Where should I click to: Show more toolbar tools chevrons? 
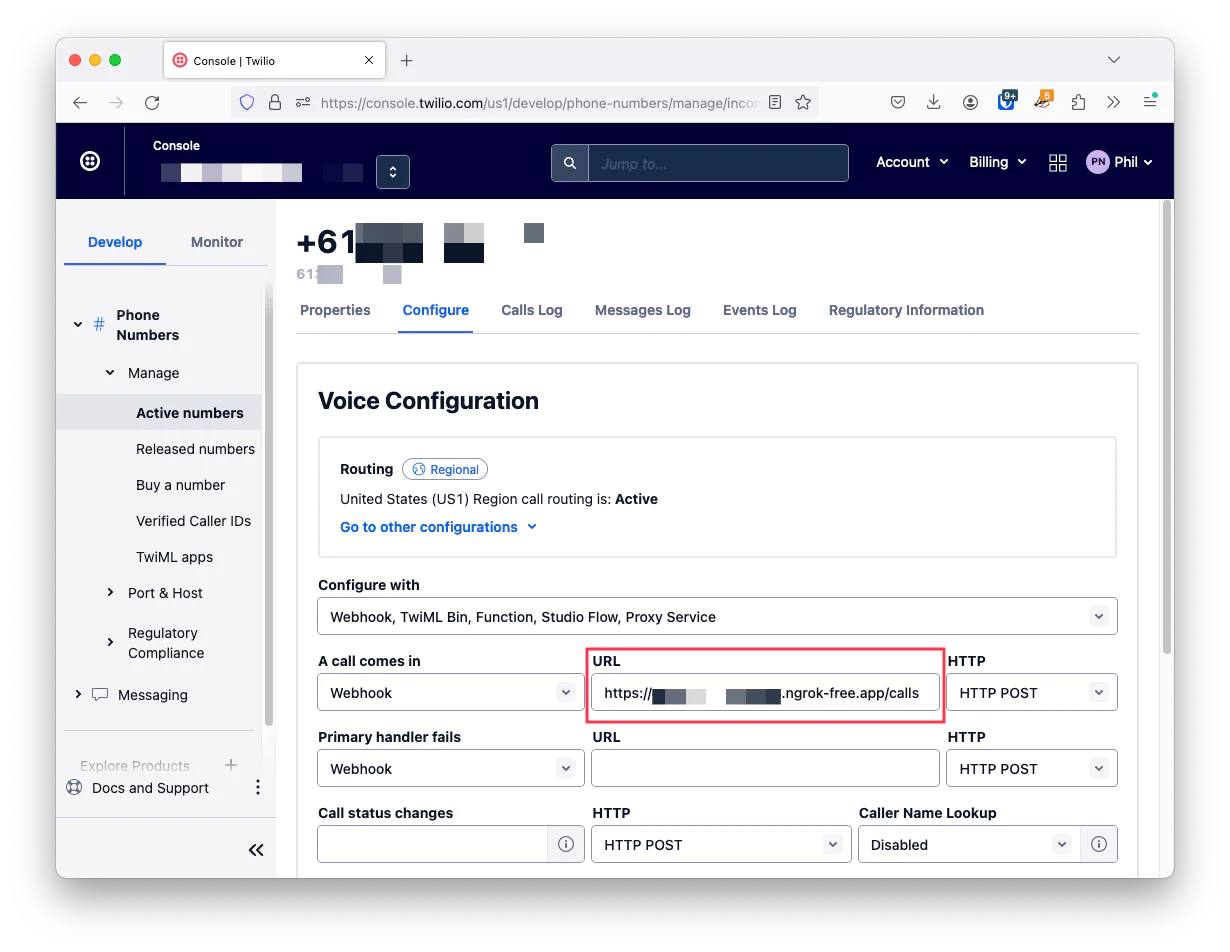click(1114, 102)
